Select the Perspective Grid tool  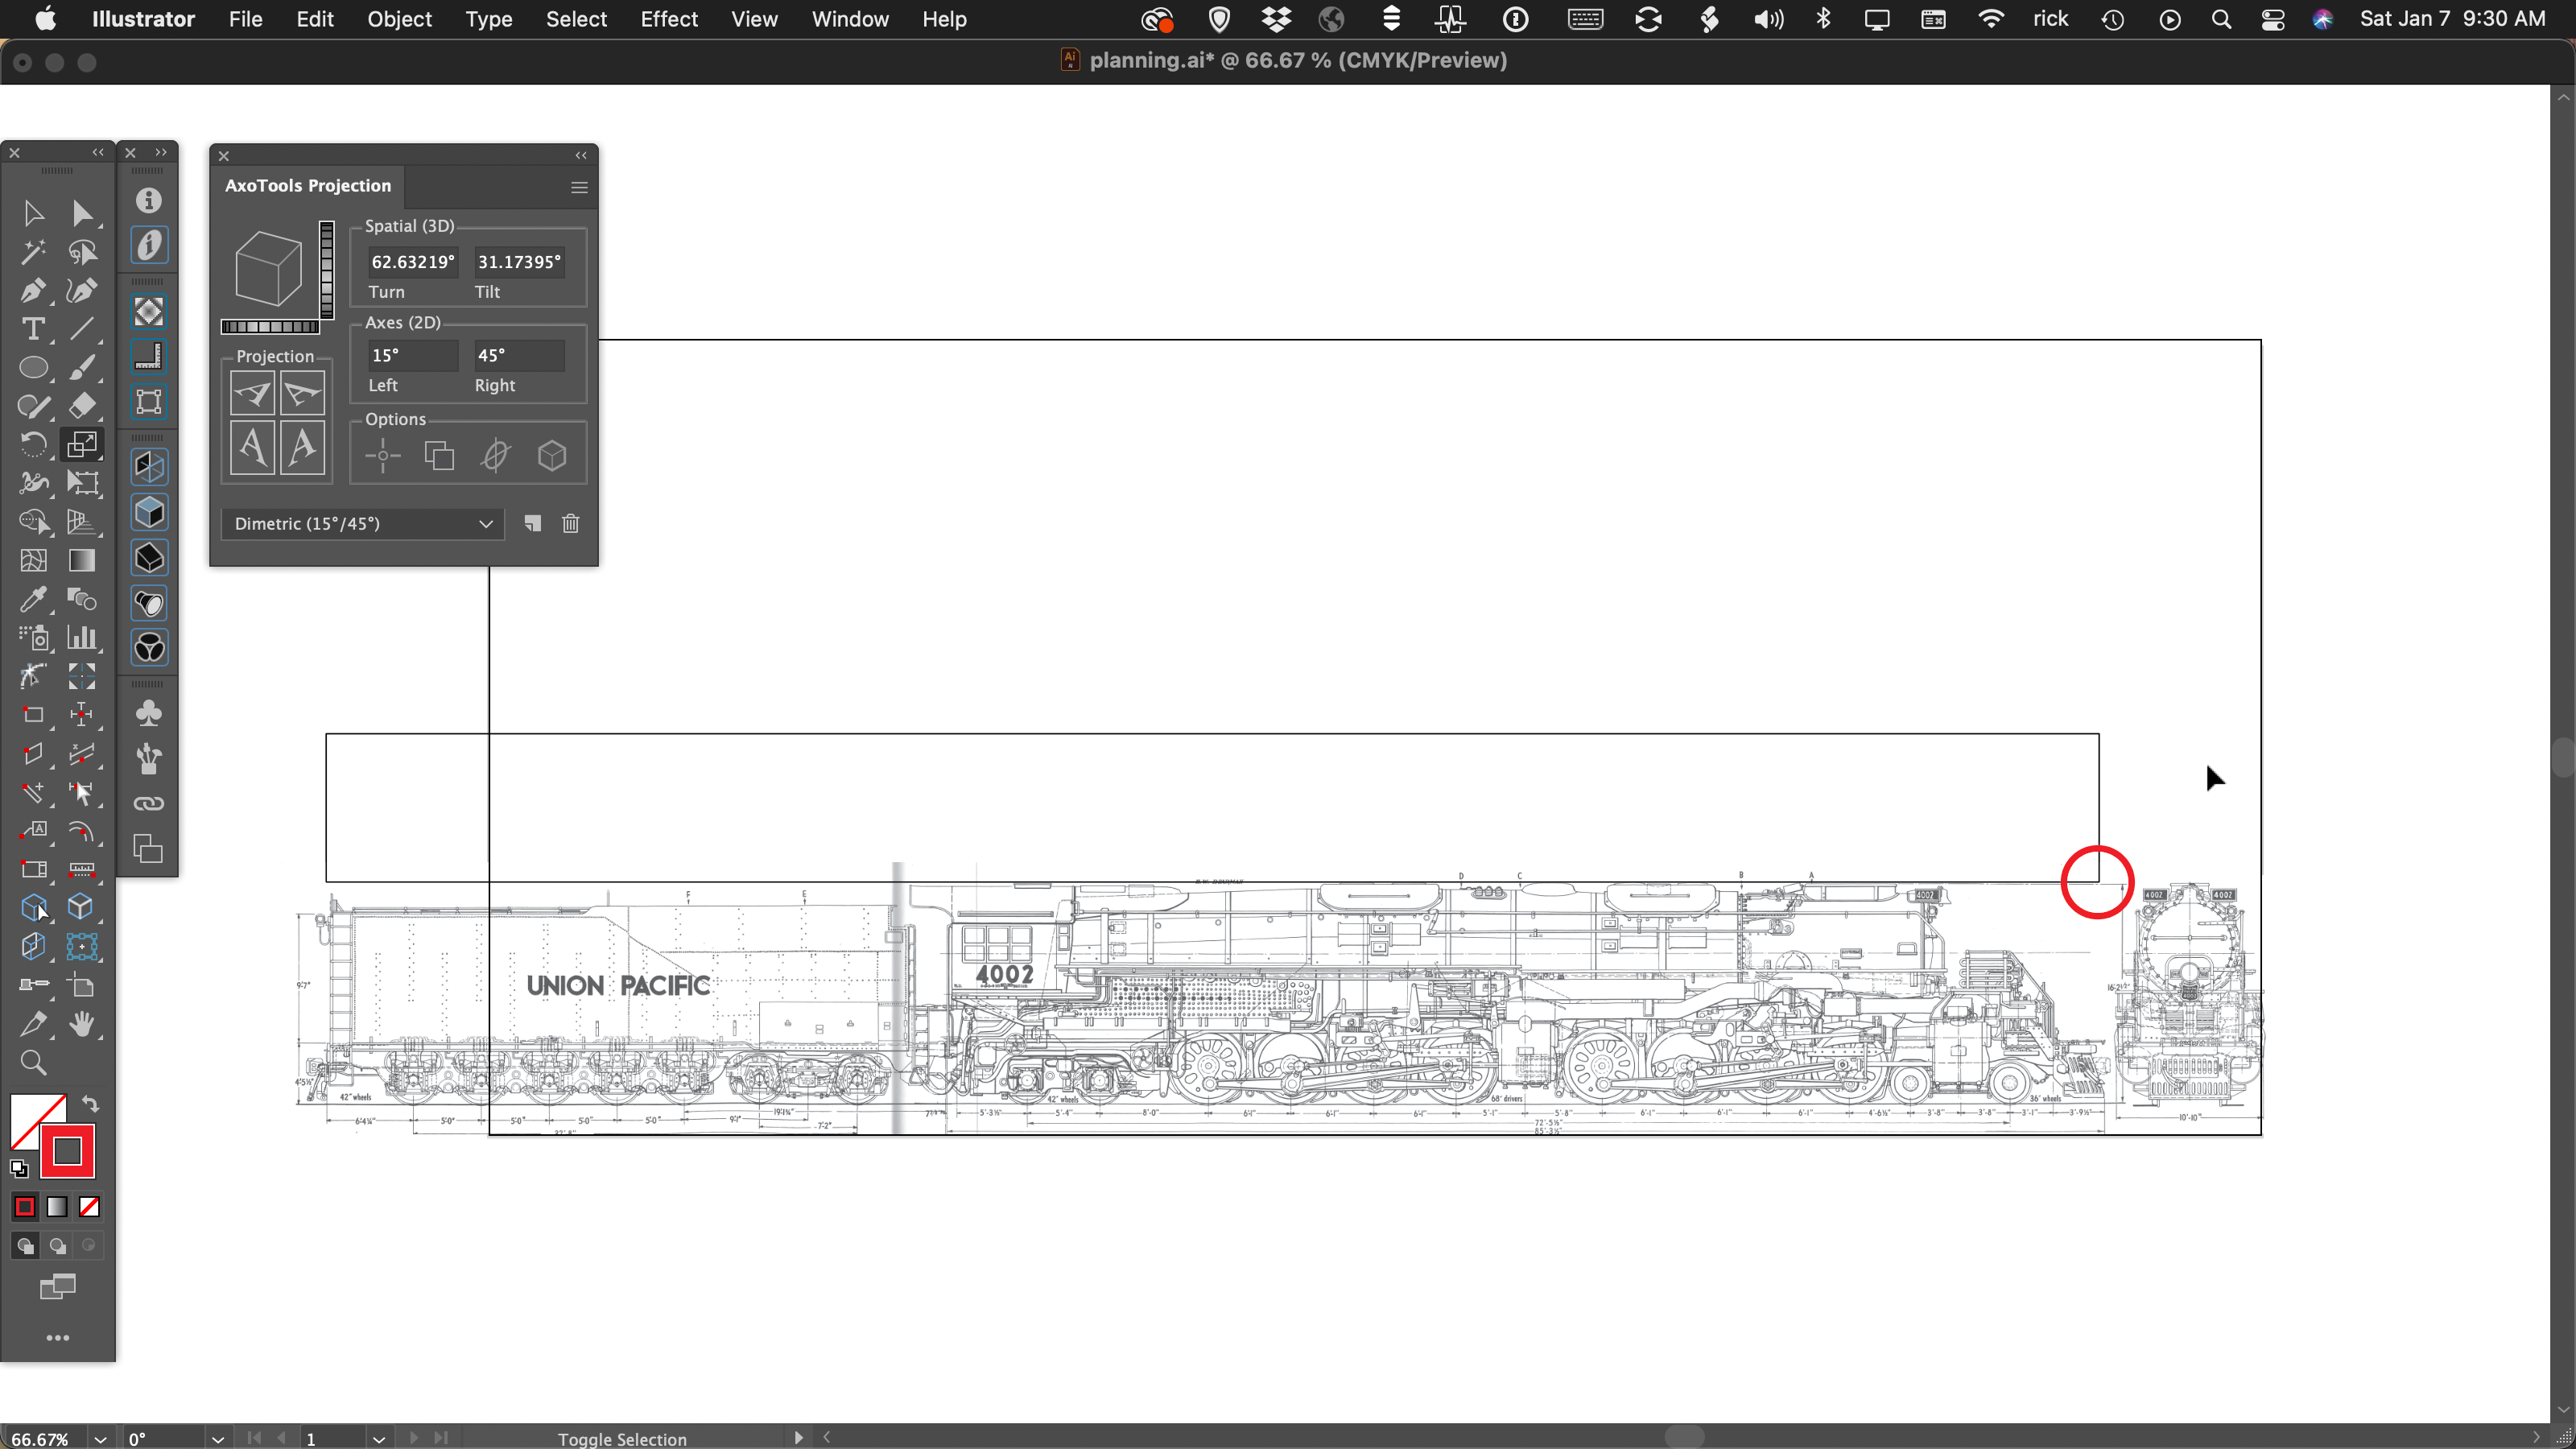point(82,522)
